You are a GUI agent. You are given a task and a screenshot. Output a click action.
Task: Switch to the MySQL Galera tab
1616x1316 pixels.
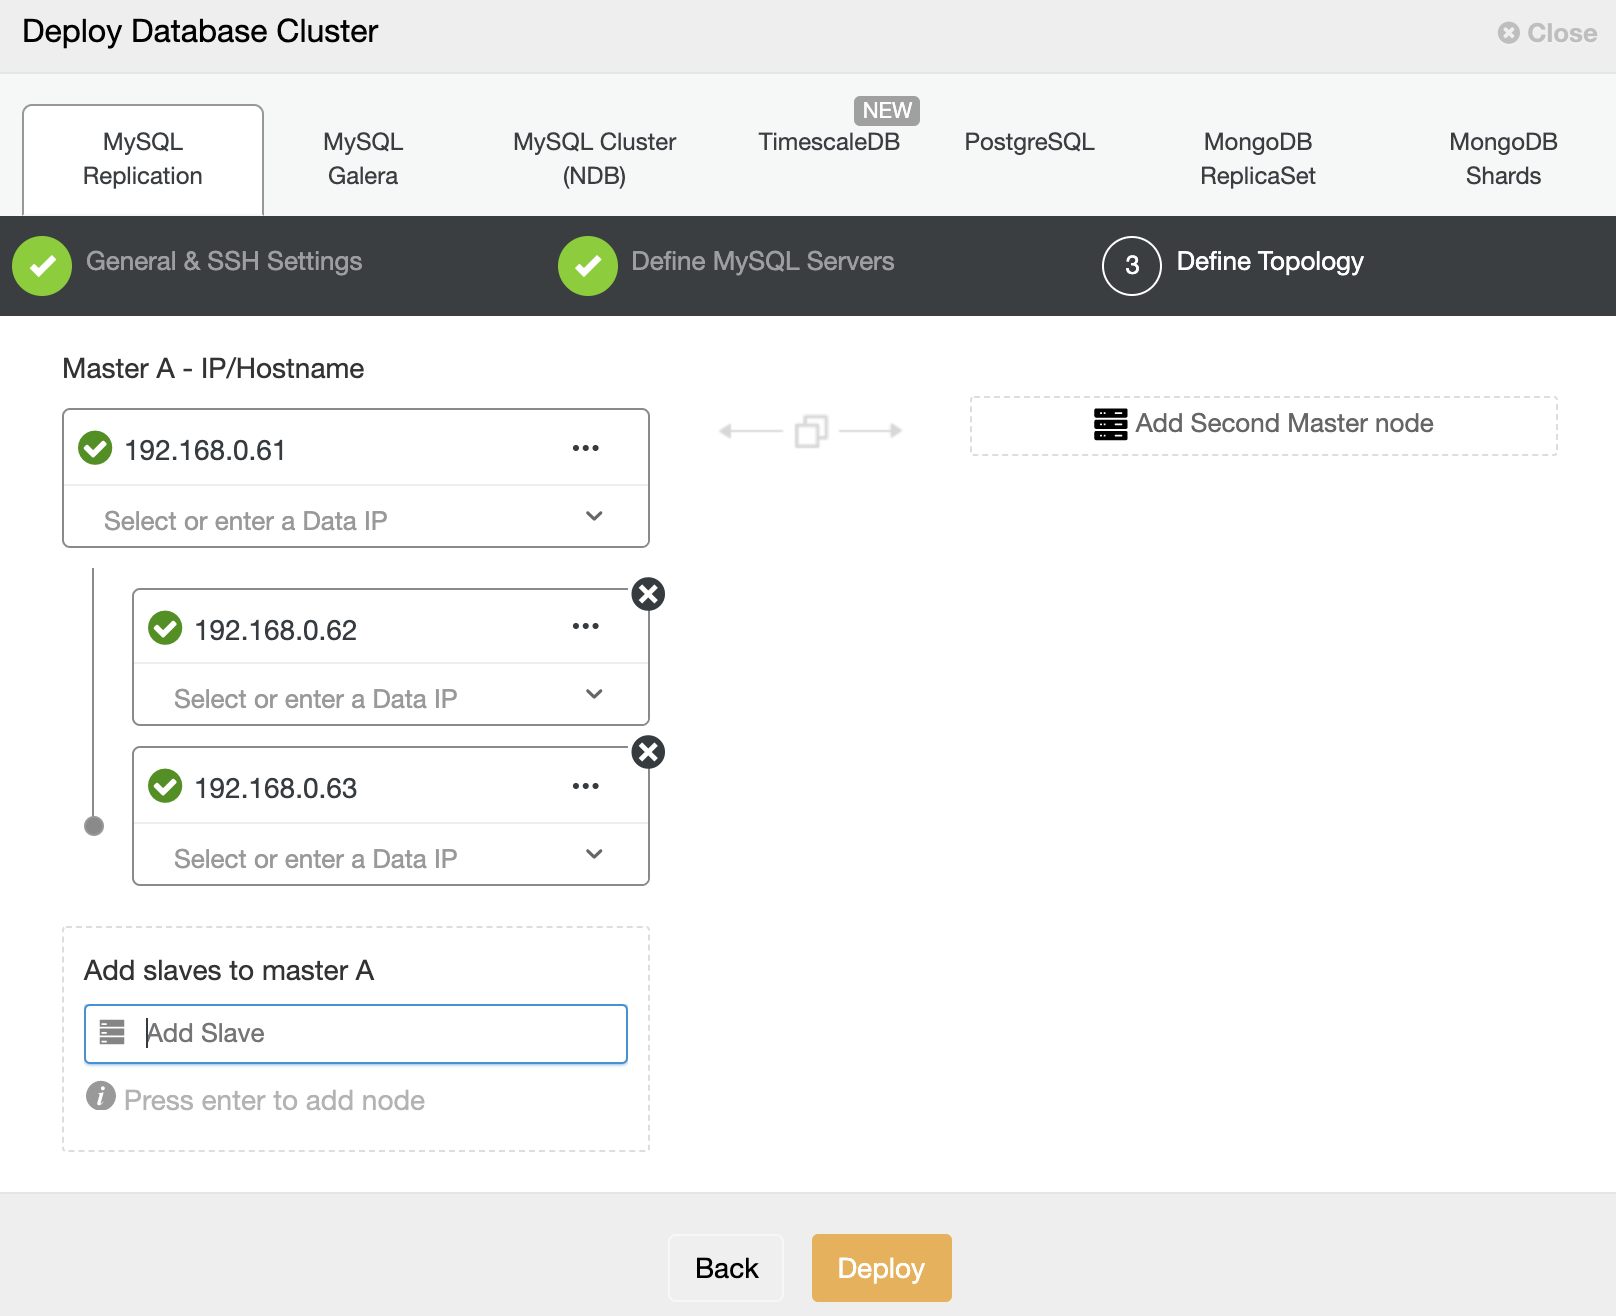(x=363, y=159)
